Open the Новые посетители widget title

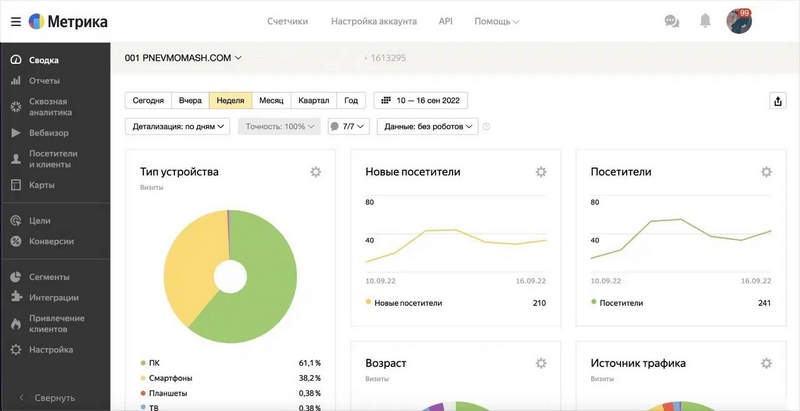[x=413, y=172]
